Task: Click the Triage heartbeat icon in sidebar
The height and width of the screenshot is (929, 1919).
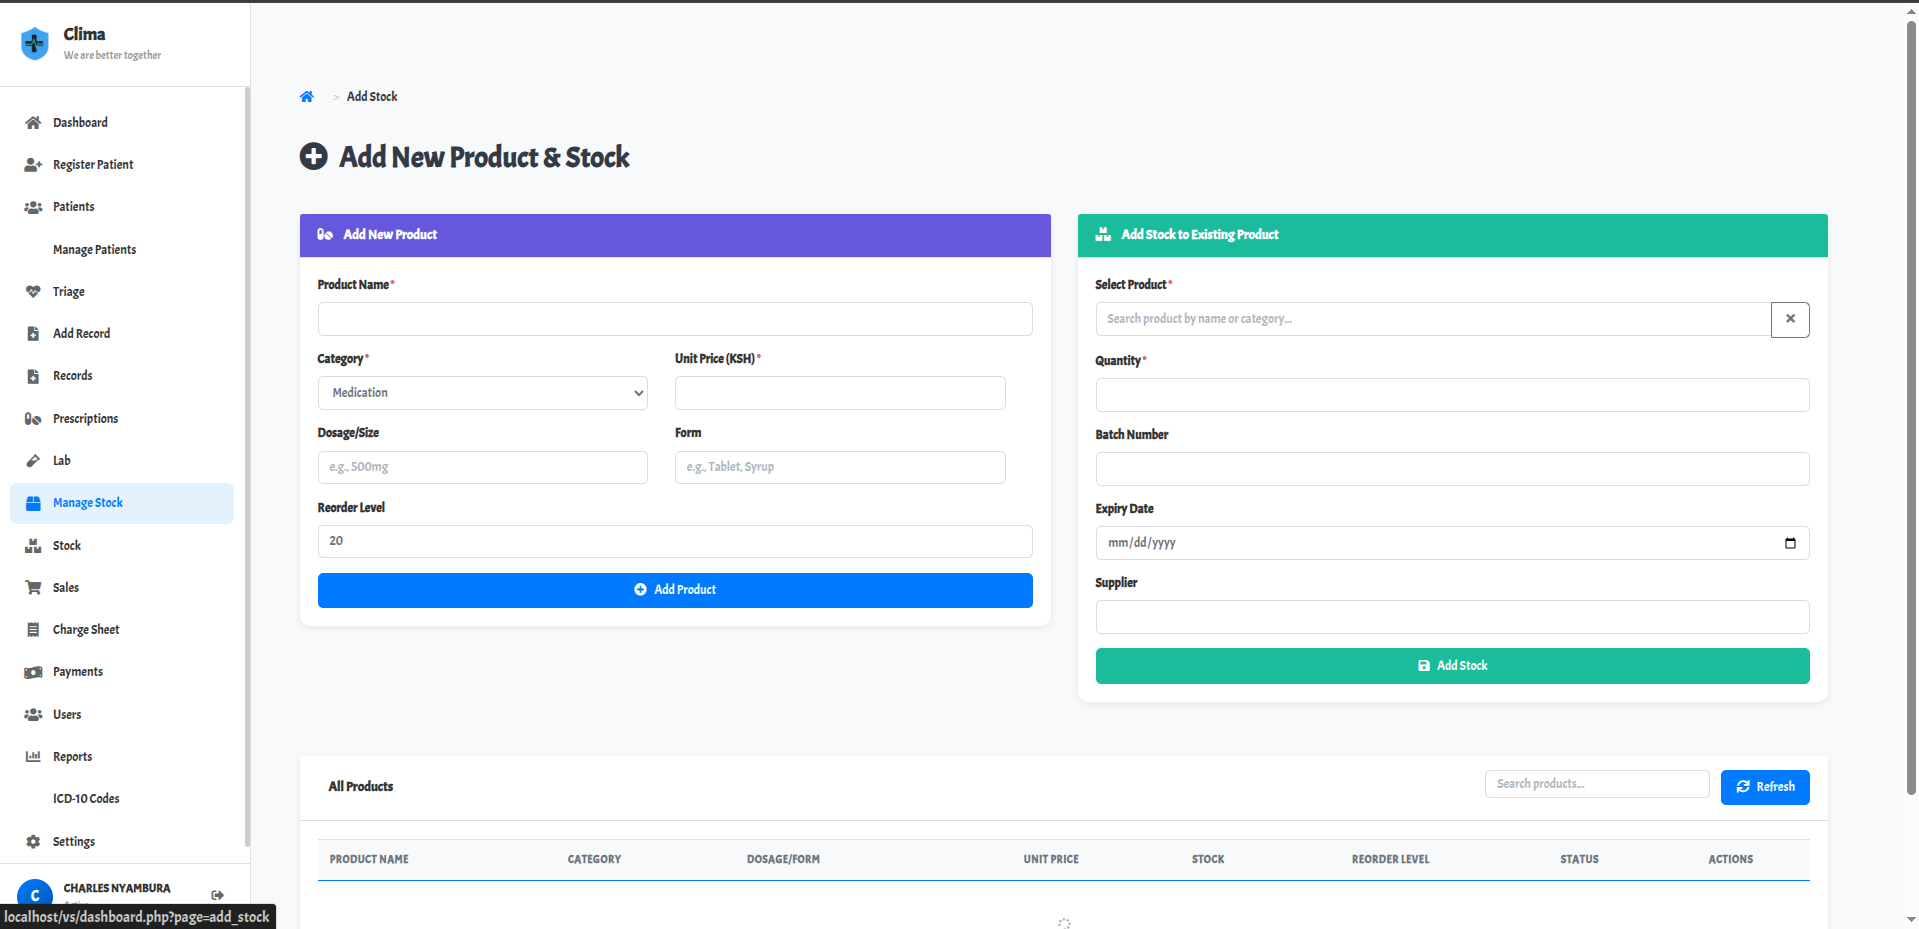Action: click(33, 292)
